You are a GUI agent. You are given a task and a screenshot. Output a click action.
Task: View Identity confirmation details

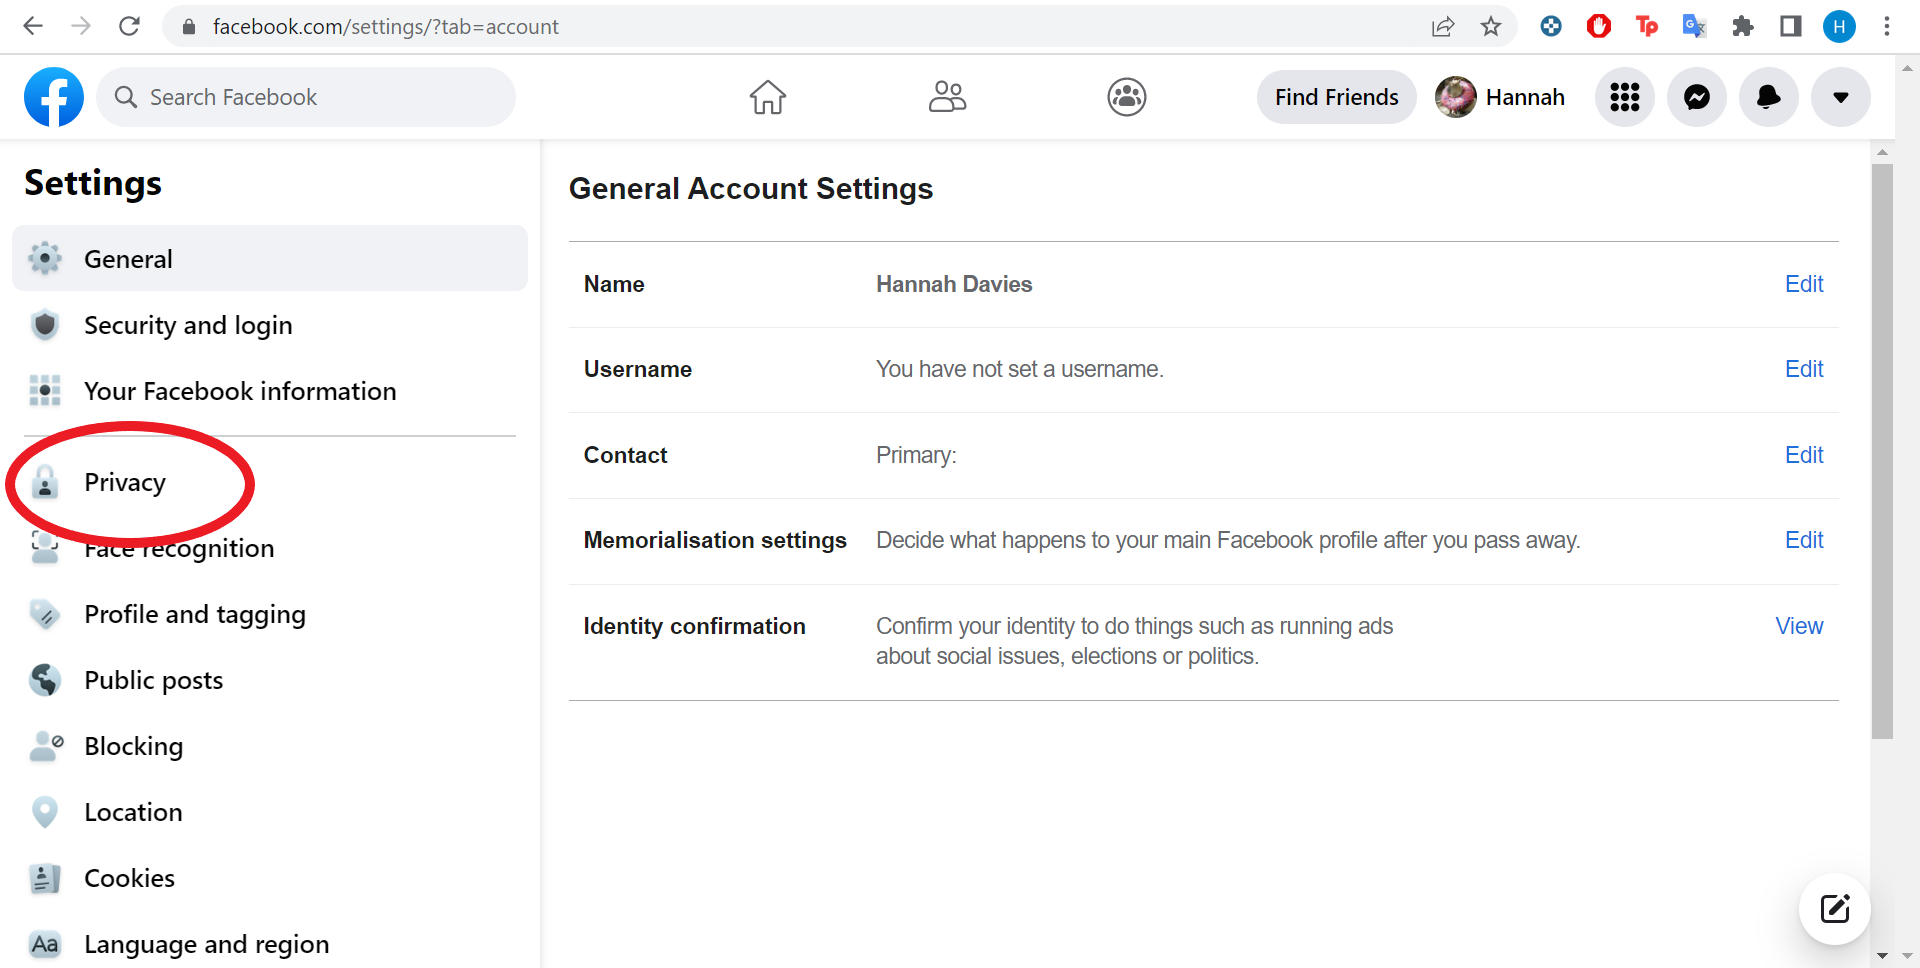click(1799, 626)
